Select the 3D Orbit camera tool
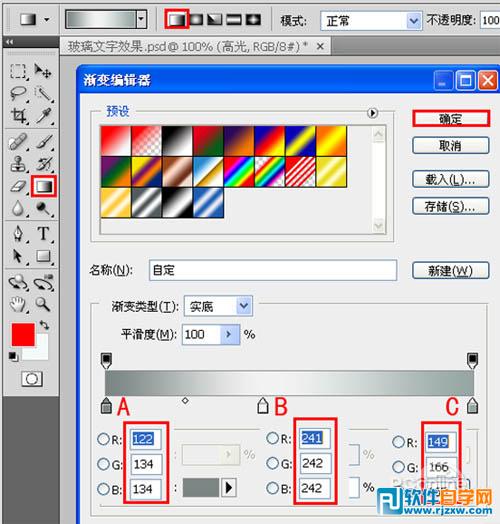 (44, 283)
